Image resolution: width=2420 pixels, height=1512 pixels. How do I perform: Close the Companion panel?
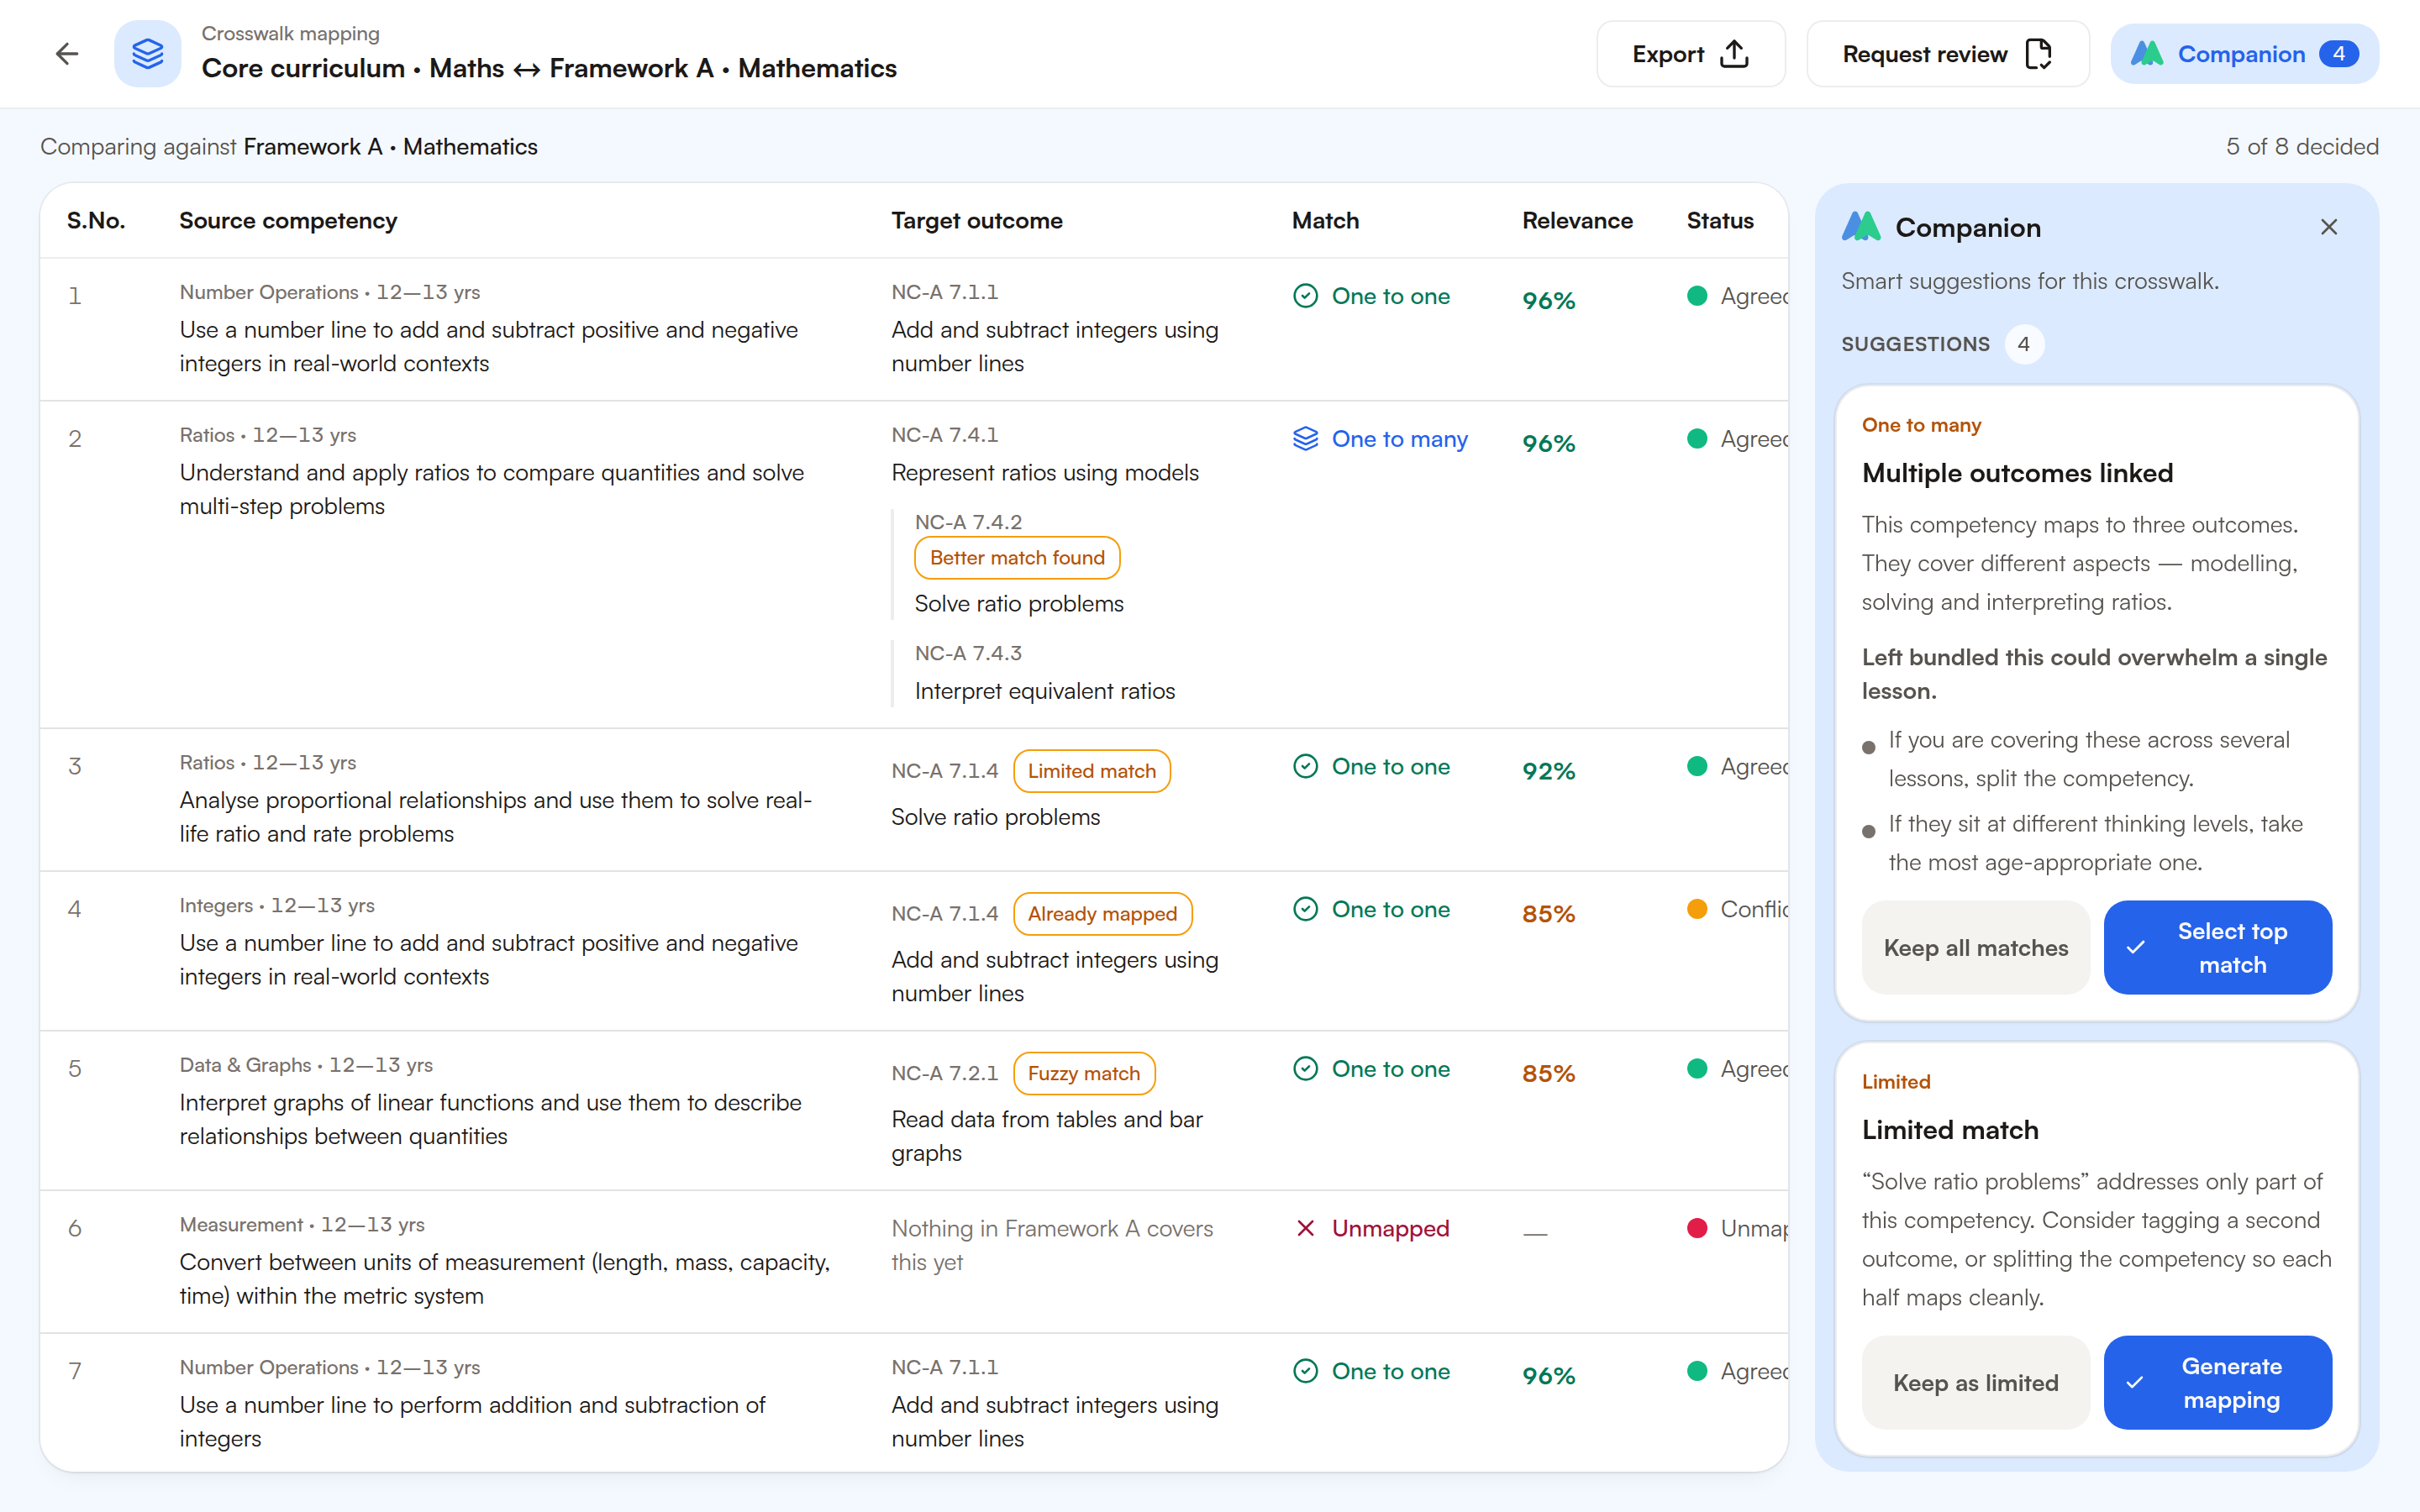pyautogui.click(x=2329, y=227)
